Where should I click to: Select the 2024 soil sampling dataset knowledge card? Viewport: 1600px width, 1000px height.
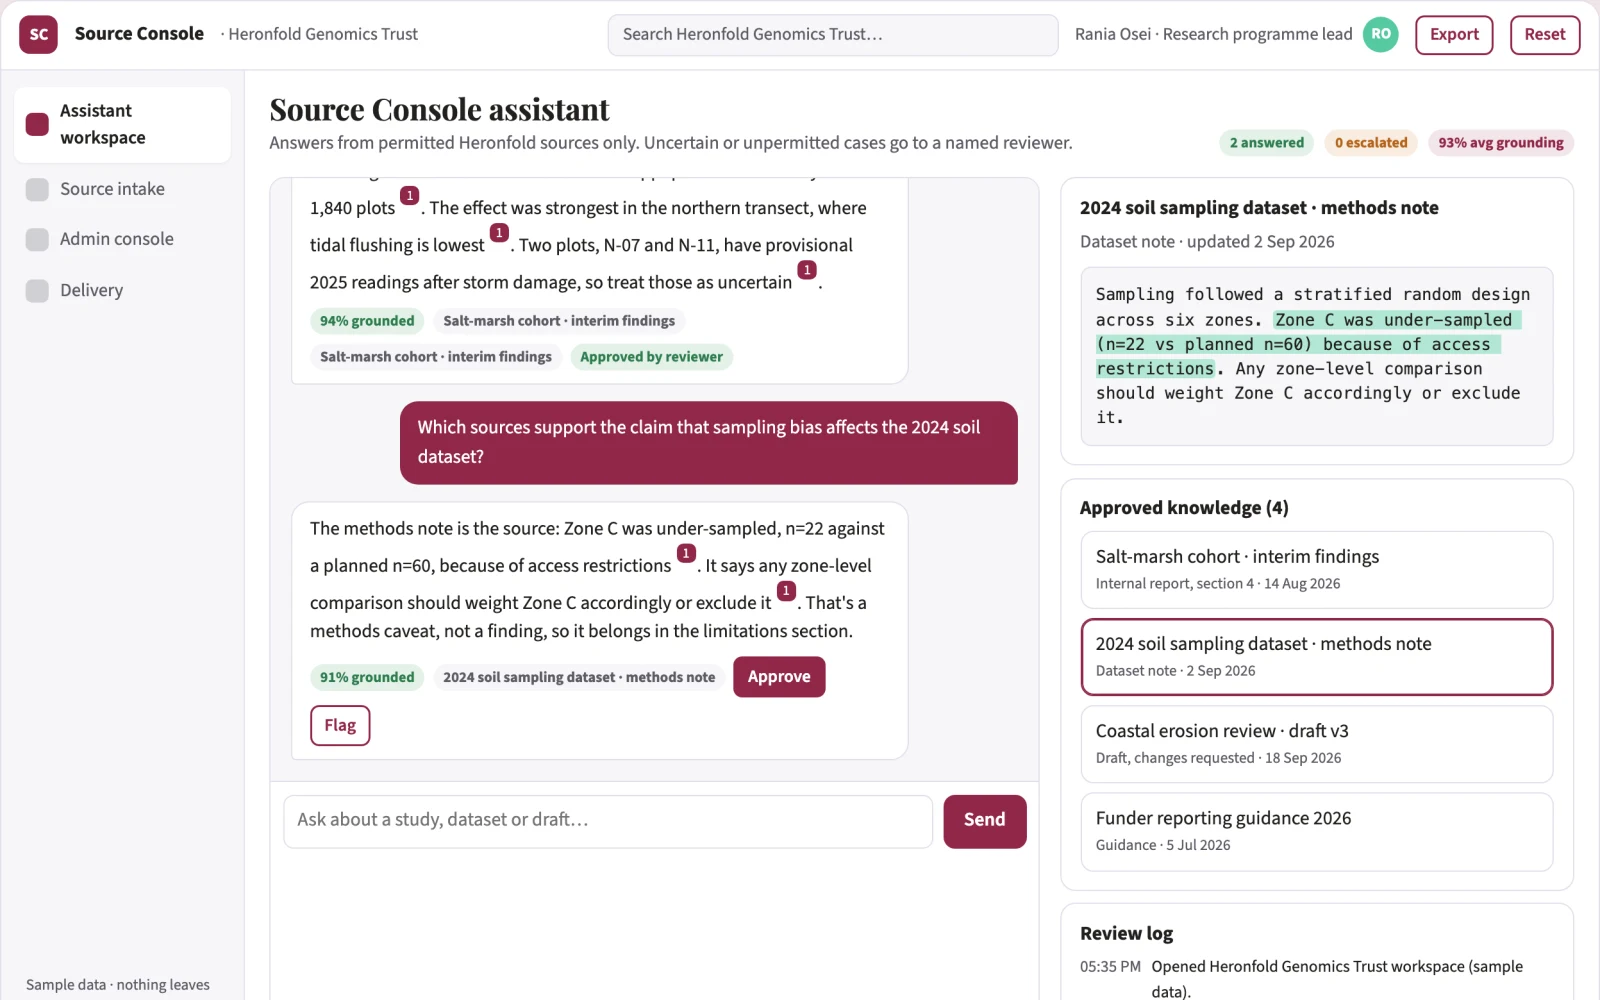pyautogui.click(x=1317, y=657)
